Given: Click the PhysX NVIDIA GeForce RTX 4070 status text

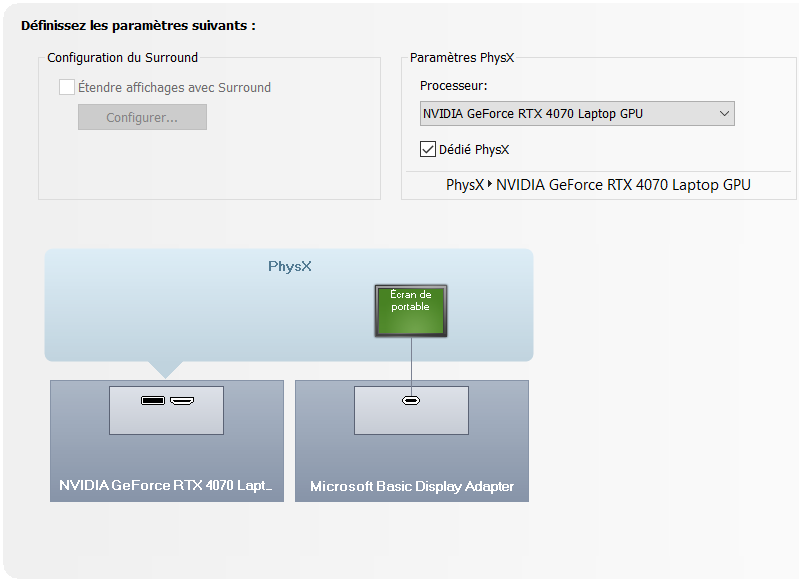Looking at the screenshot, I should pyautogui.click(x=598, y=185).
